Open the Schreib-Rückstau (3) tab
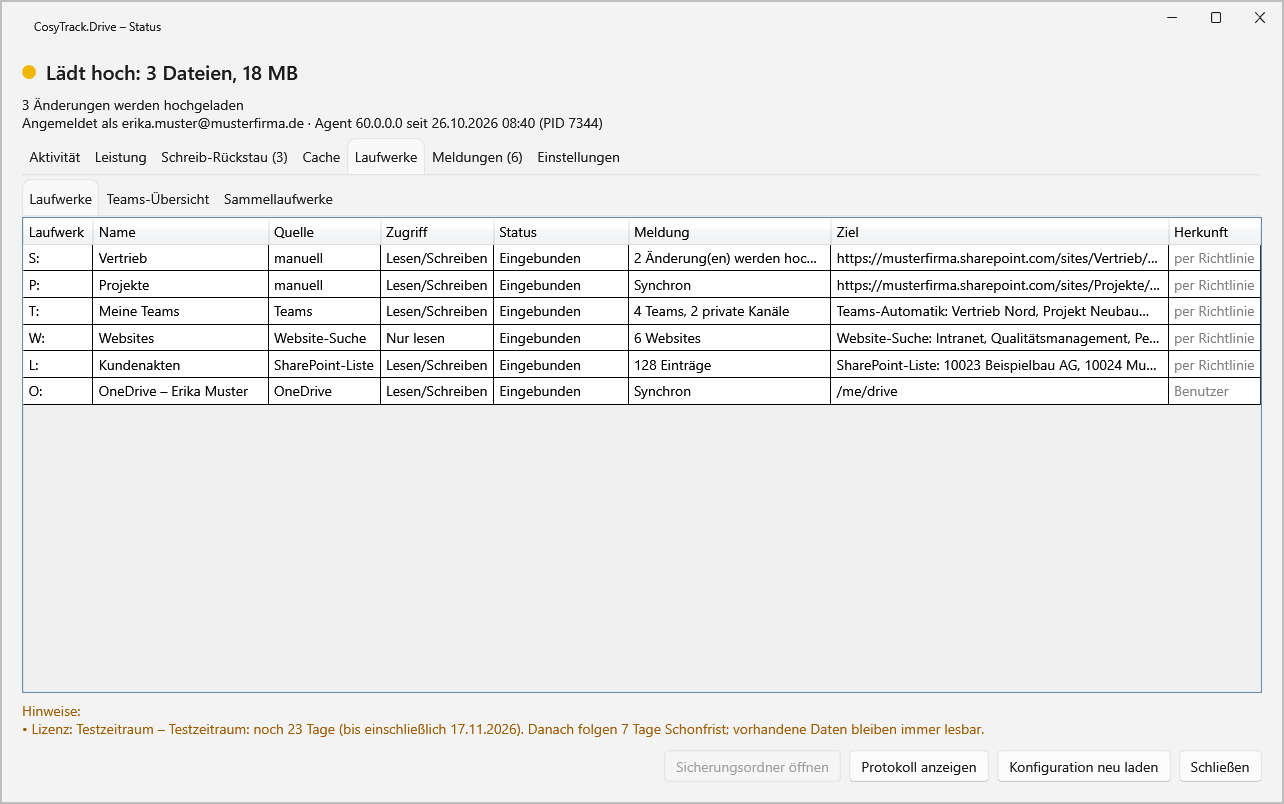 pyautogui.click(x=224, y=157)
